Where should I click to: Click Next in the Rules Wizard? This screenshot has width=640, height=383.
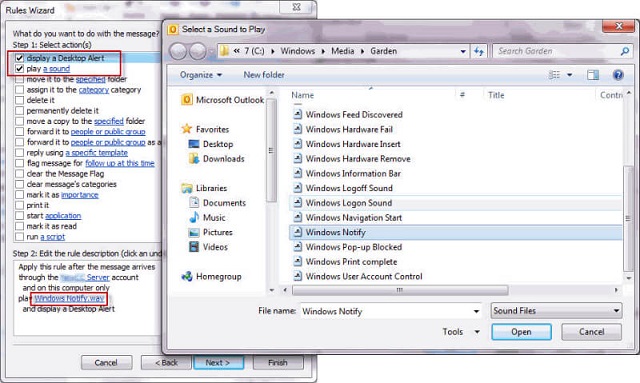click(218, 363)
